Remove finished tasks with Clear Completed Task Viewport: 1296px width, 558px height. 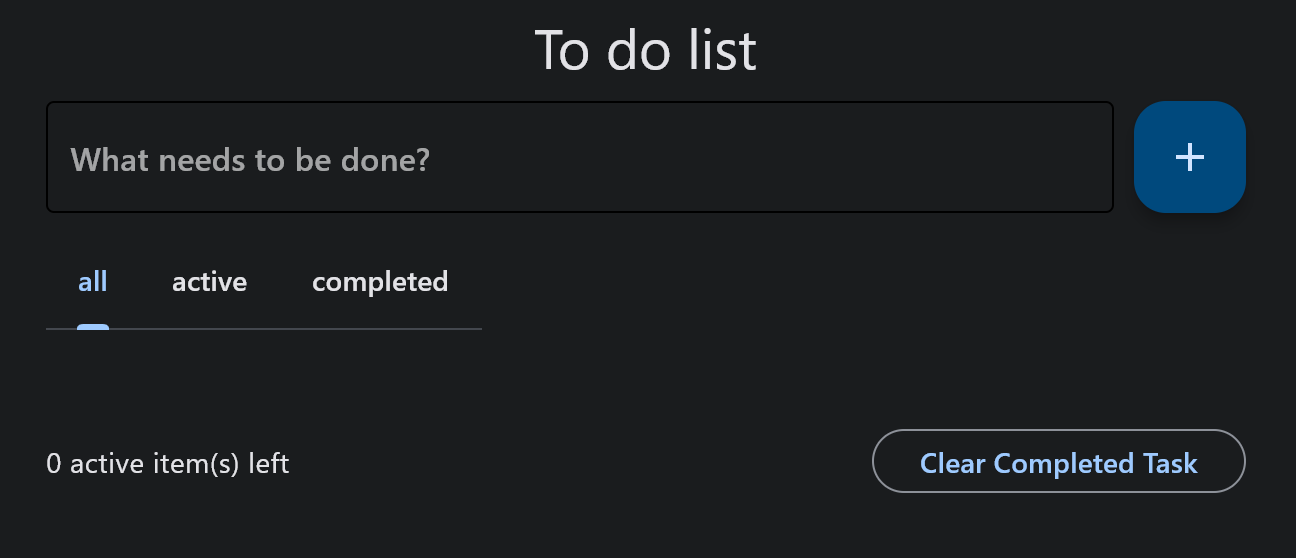pyautogui.click(x=1058, y=461)
